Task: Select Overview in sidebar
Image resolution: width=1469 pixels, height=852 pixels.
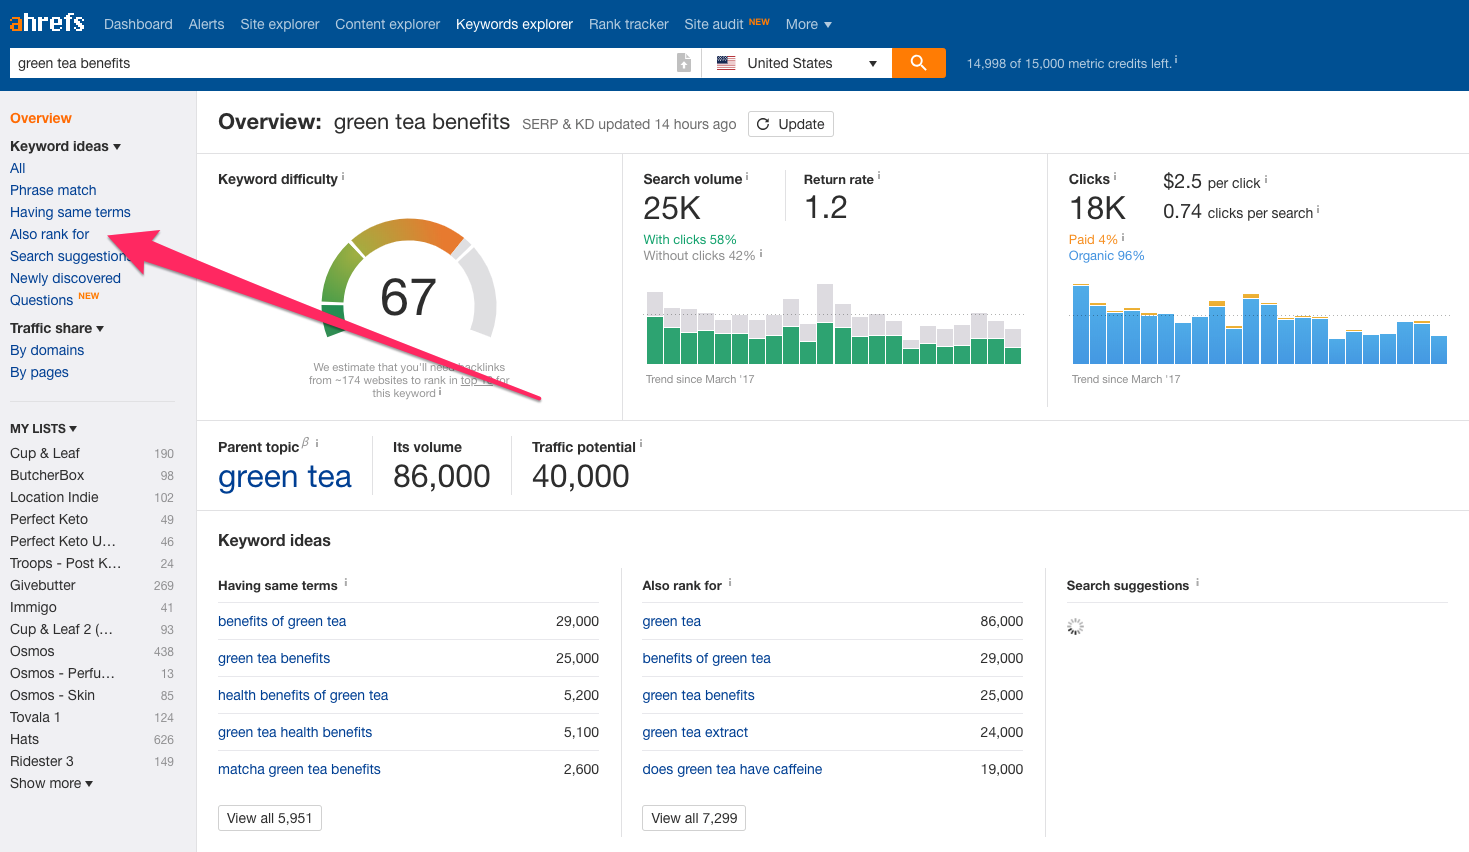Action: pos(41,118)
